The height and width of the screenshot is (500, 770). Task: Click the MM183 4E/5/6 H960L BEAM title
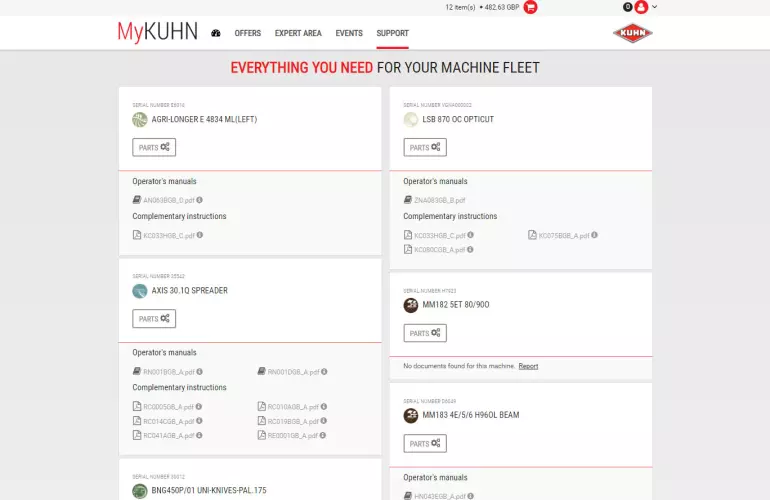pyautogui.click(x=470, y=415)
